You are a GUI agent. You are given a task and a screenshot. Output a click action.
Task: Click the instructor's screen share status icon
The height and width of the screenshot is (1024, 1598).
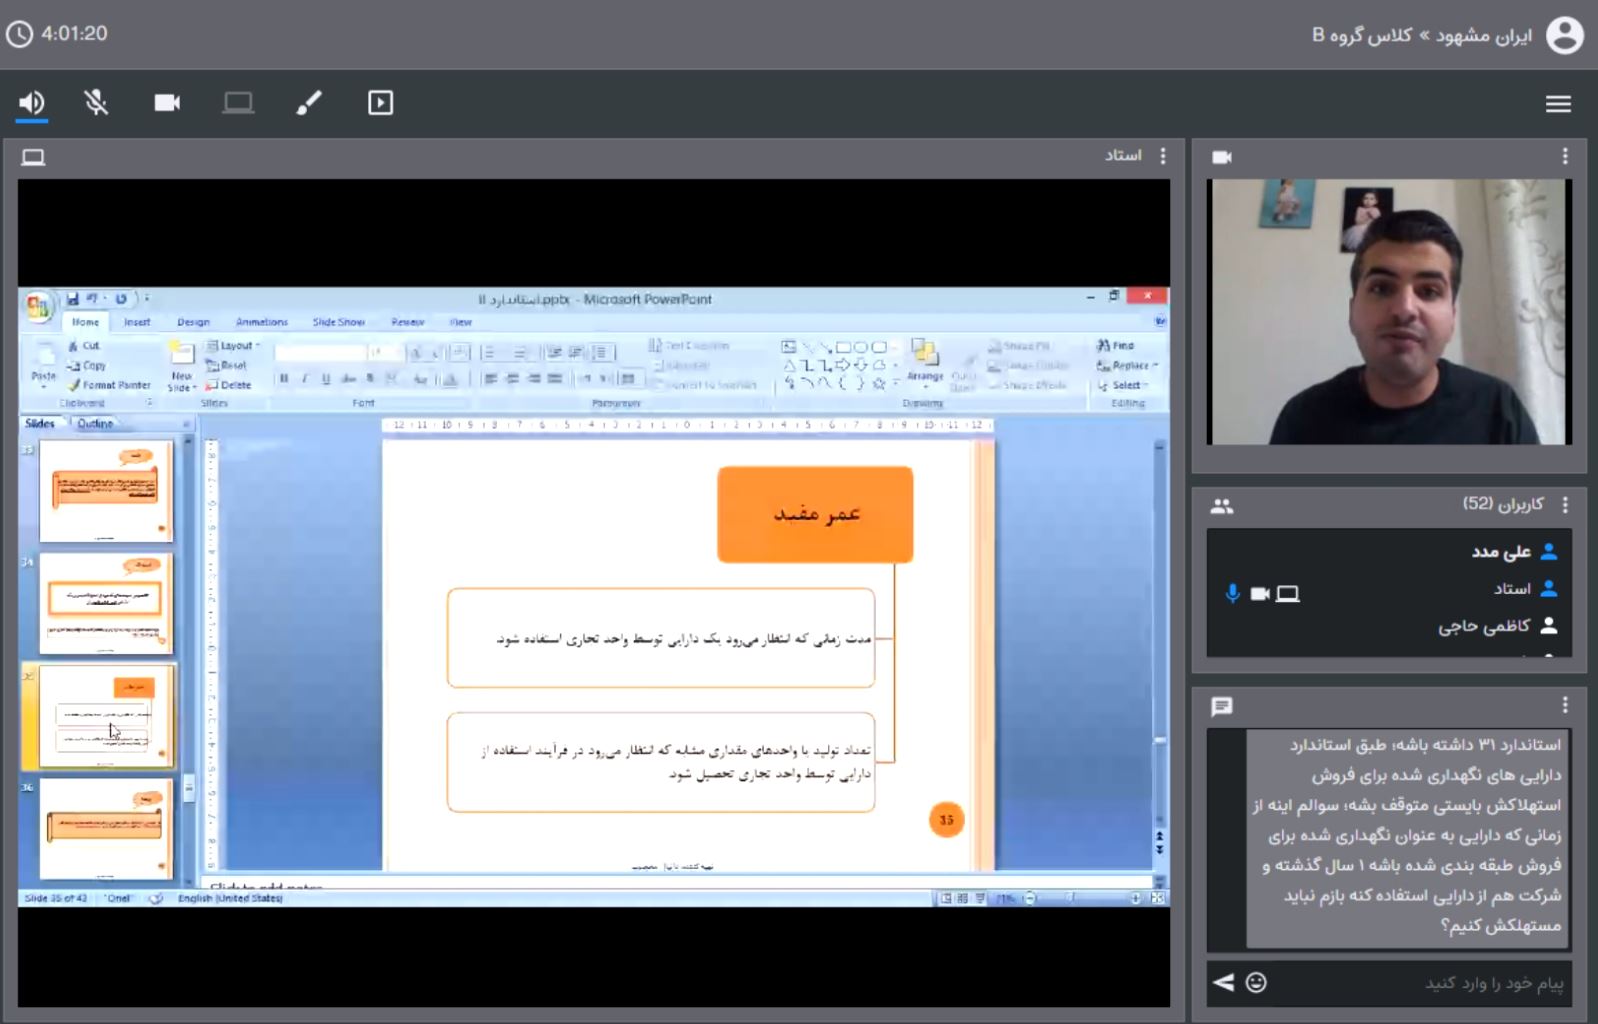tap(1288, 594)
